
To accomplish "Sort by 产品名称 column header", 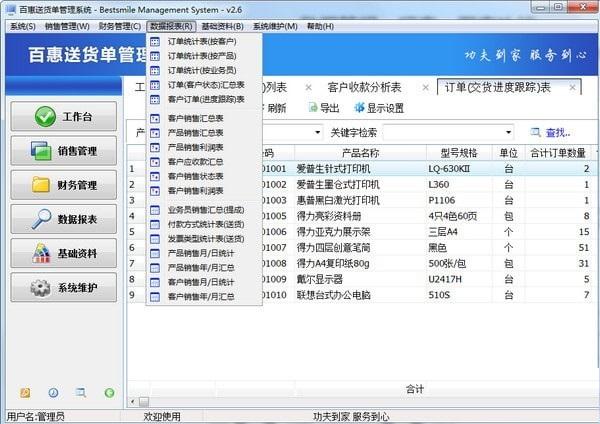I will pos(360,153).
